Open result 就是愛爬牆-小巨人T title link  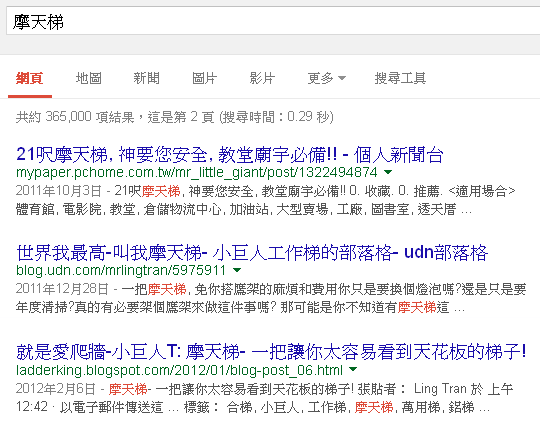click(271, 352)
